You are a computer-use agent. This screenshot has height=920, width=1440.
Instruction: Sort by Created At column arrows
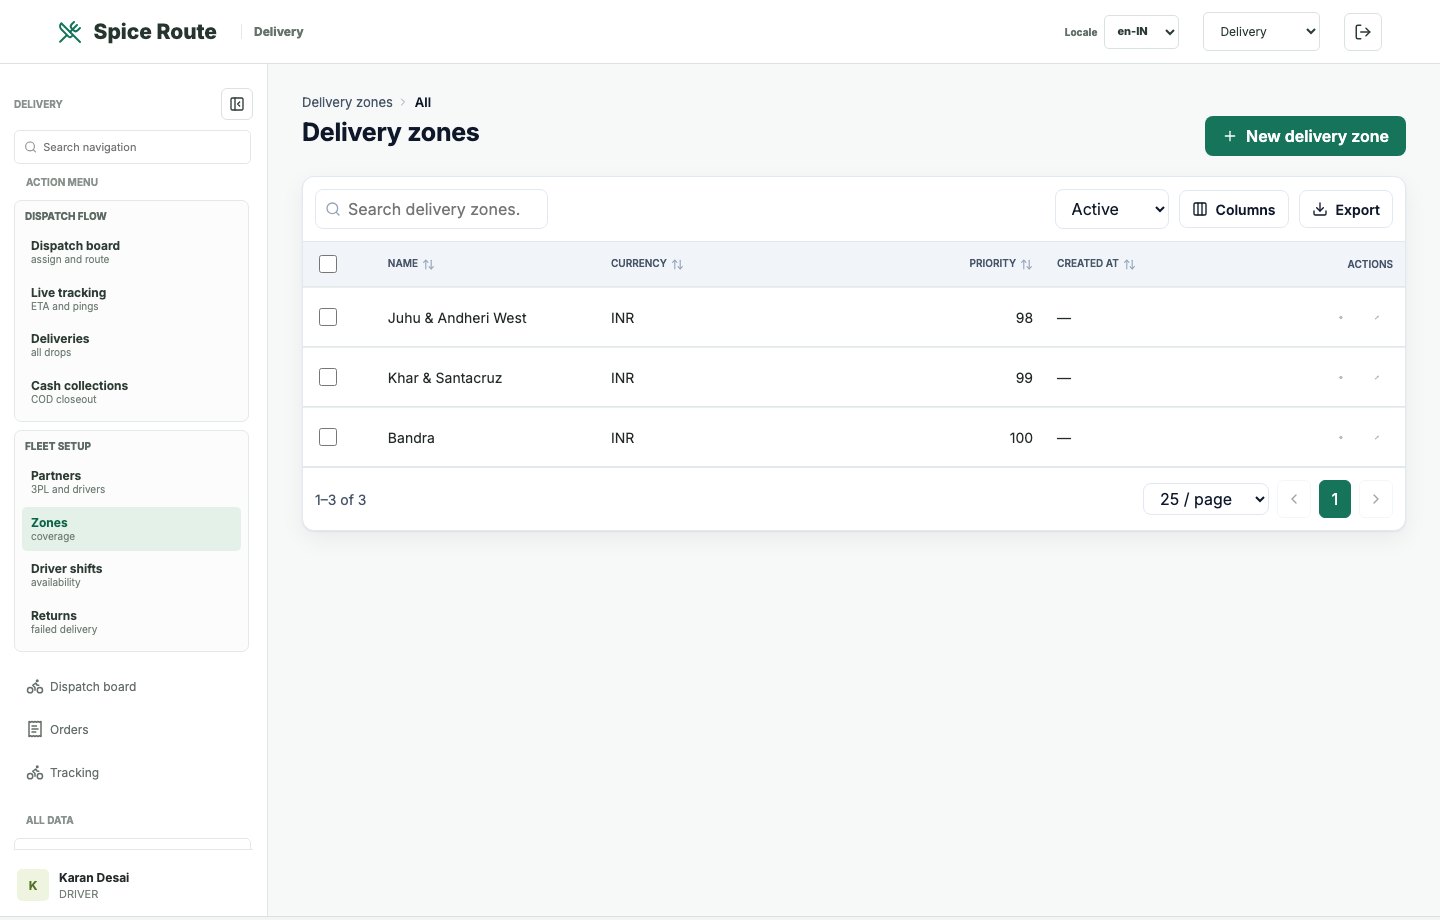[x=1129, y=264]
